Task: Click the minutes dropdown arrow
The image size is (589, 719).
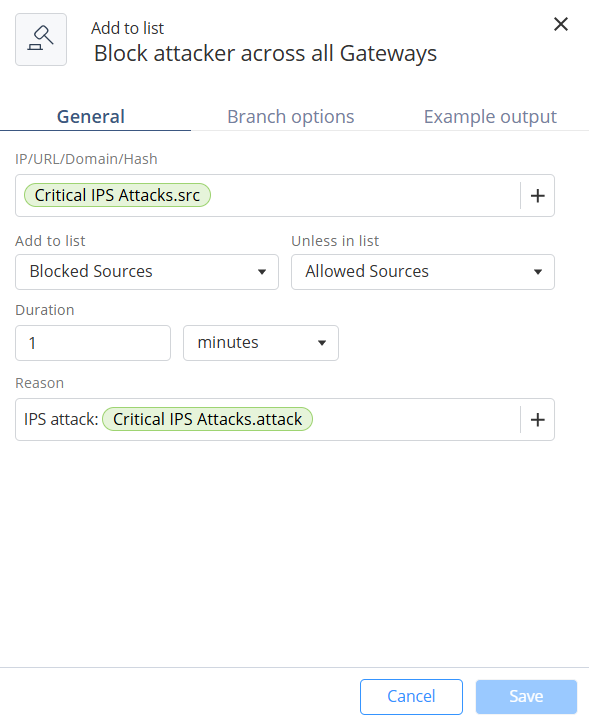Action: click(x=322, y=343)
